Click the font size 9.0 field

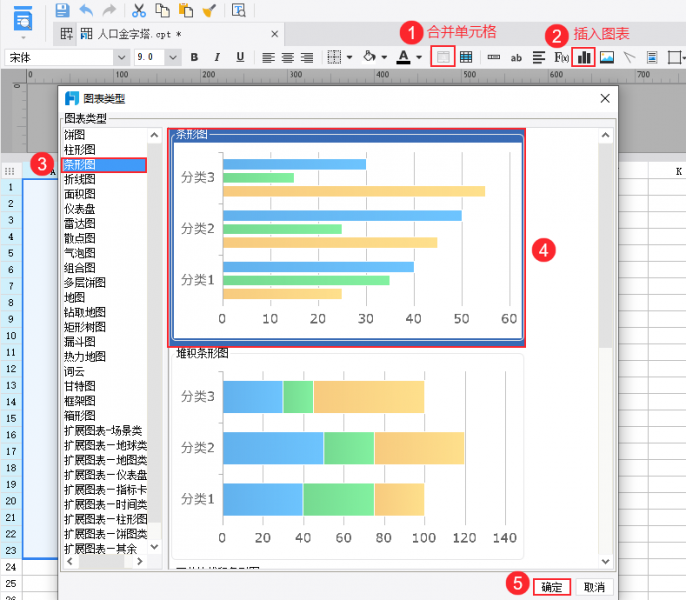tap(150, 57)
